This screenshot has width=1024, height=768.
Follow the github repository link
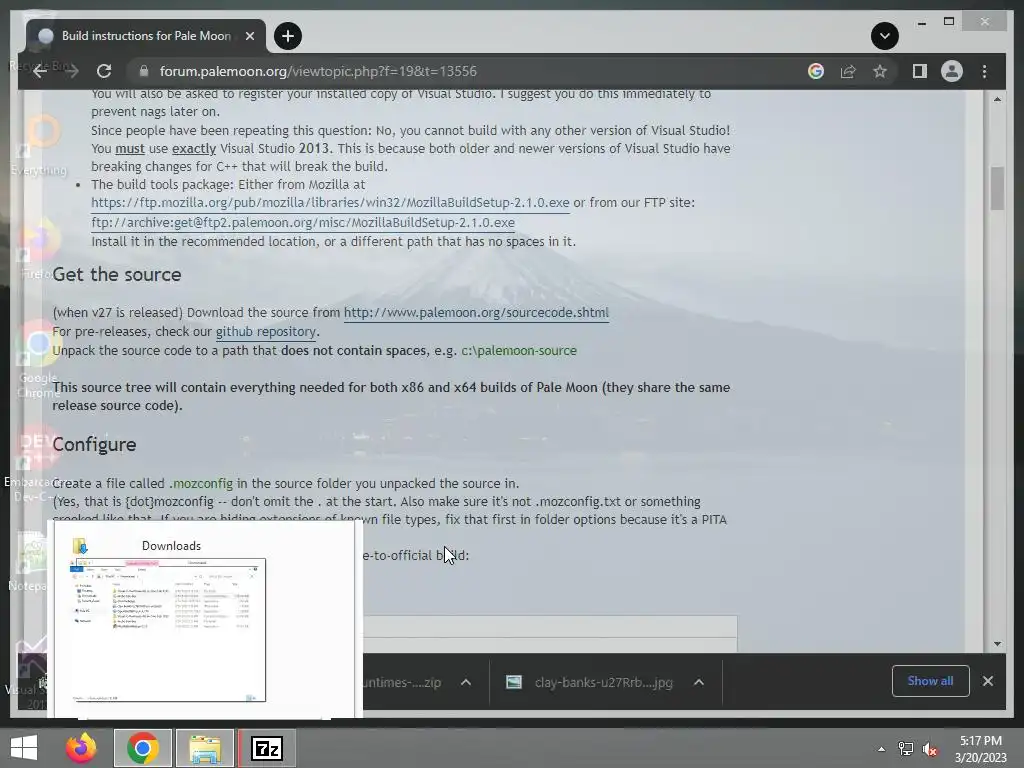(x=266, y=331)
